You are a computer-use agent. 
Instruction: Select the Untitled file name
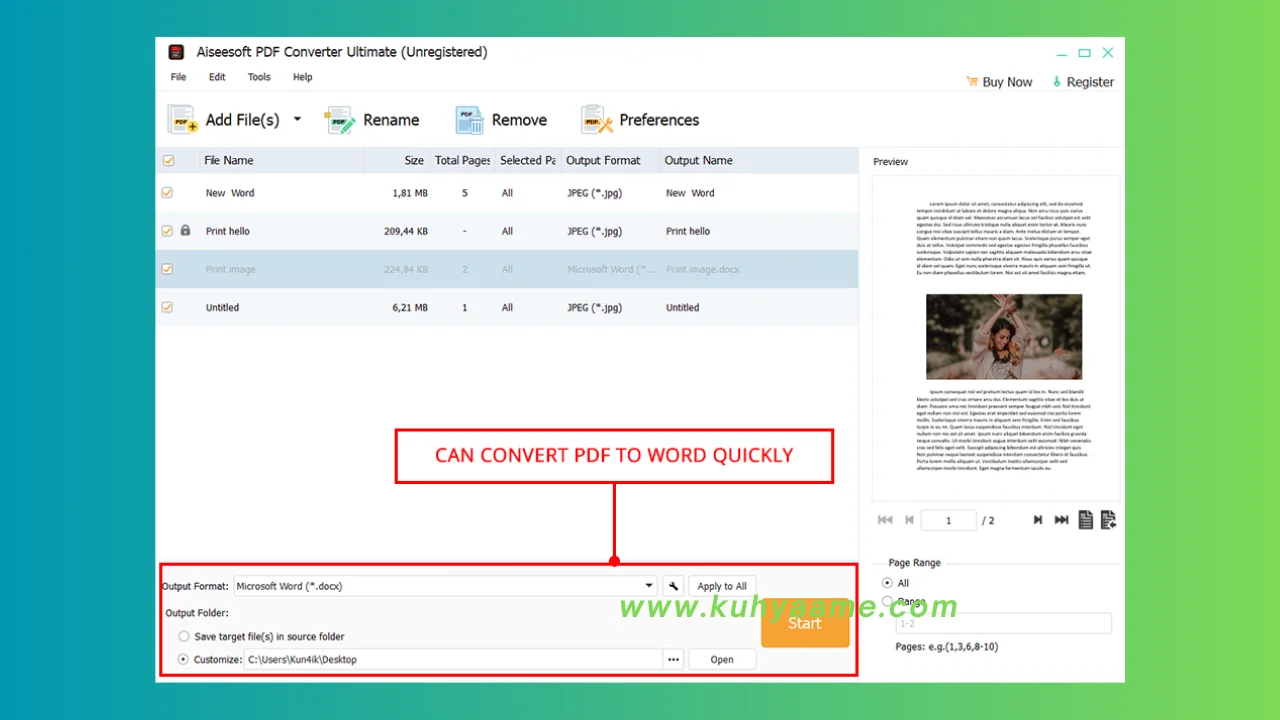pos(222,307)
